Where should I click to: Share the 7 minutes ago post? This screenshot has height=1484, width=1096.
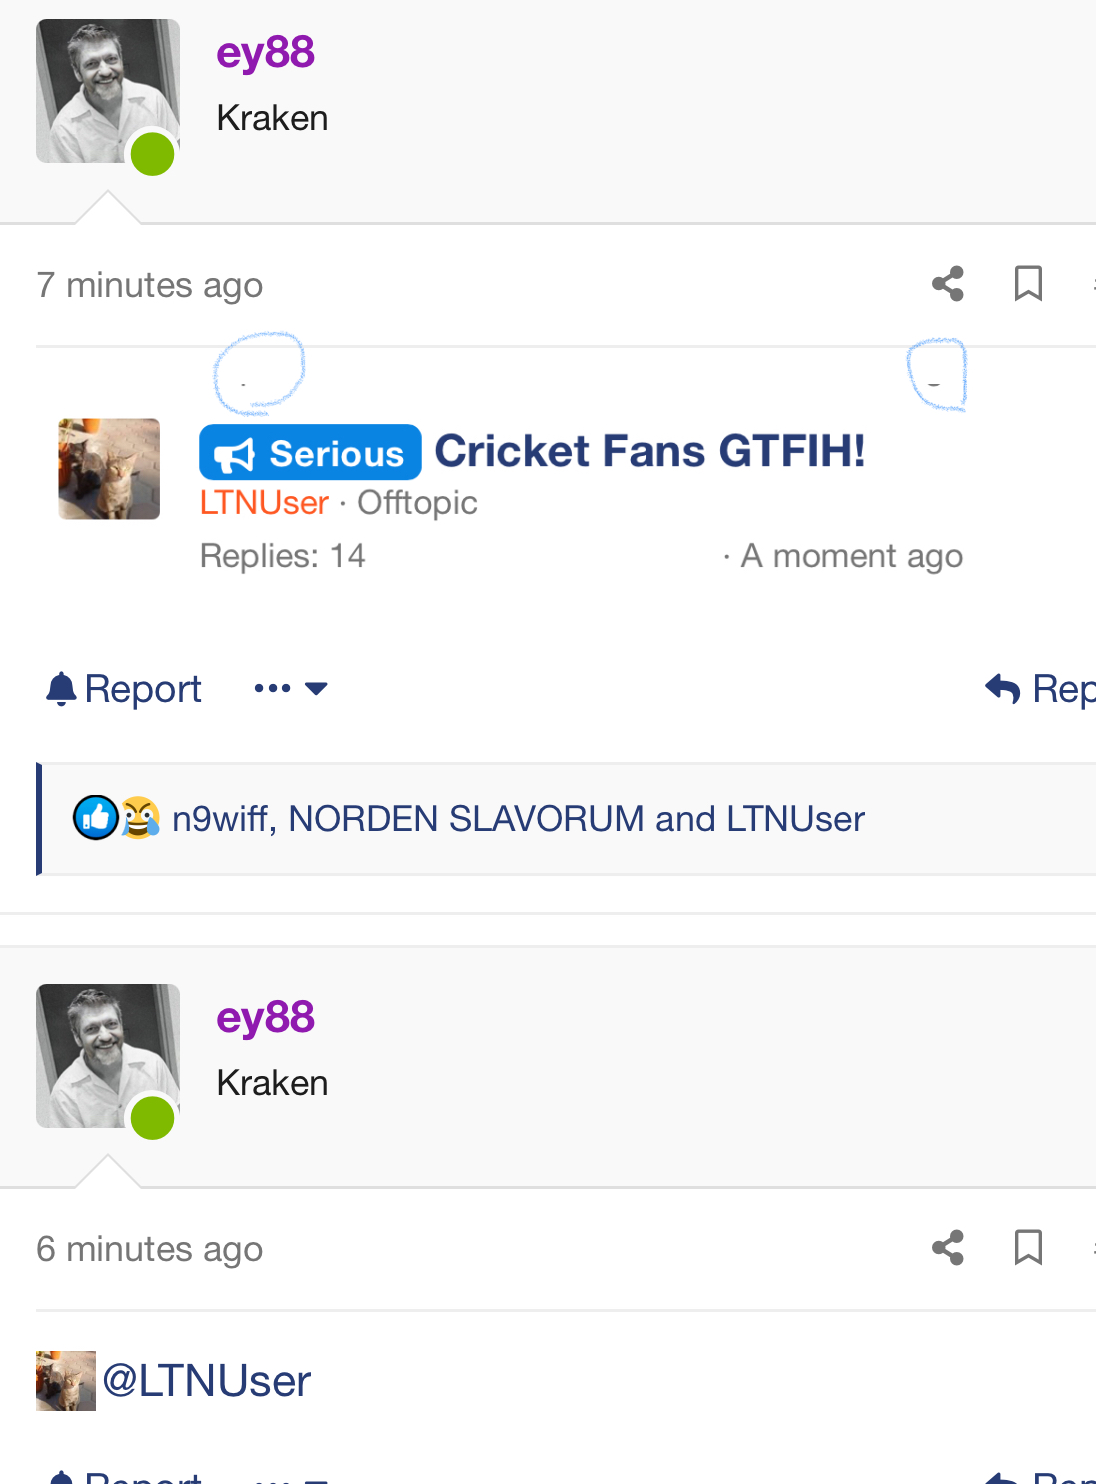click(948, 284)
